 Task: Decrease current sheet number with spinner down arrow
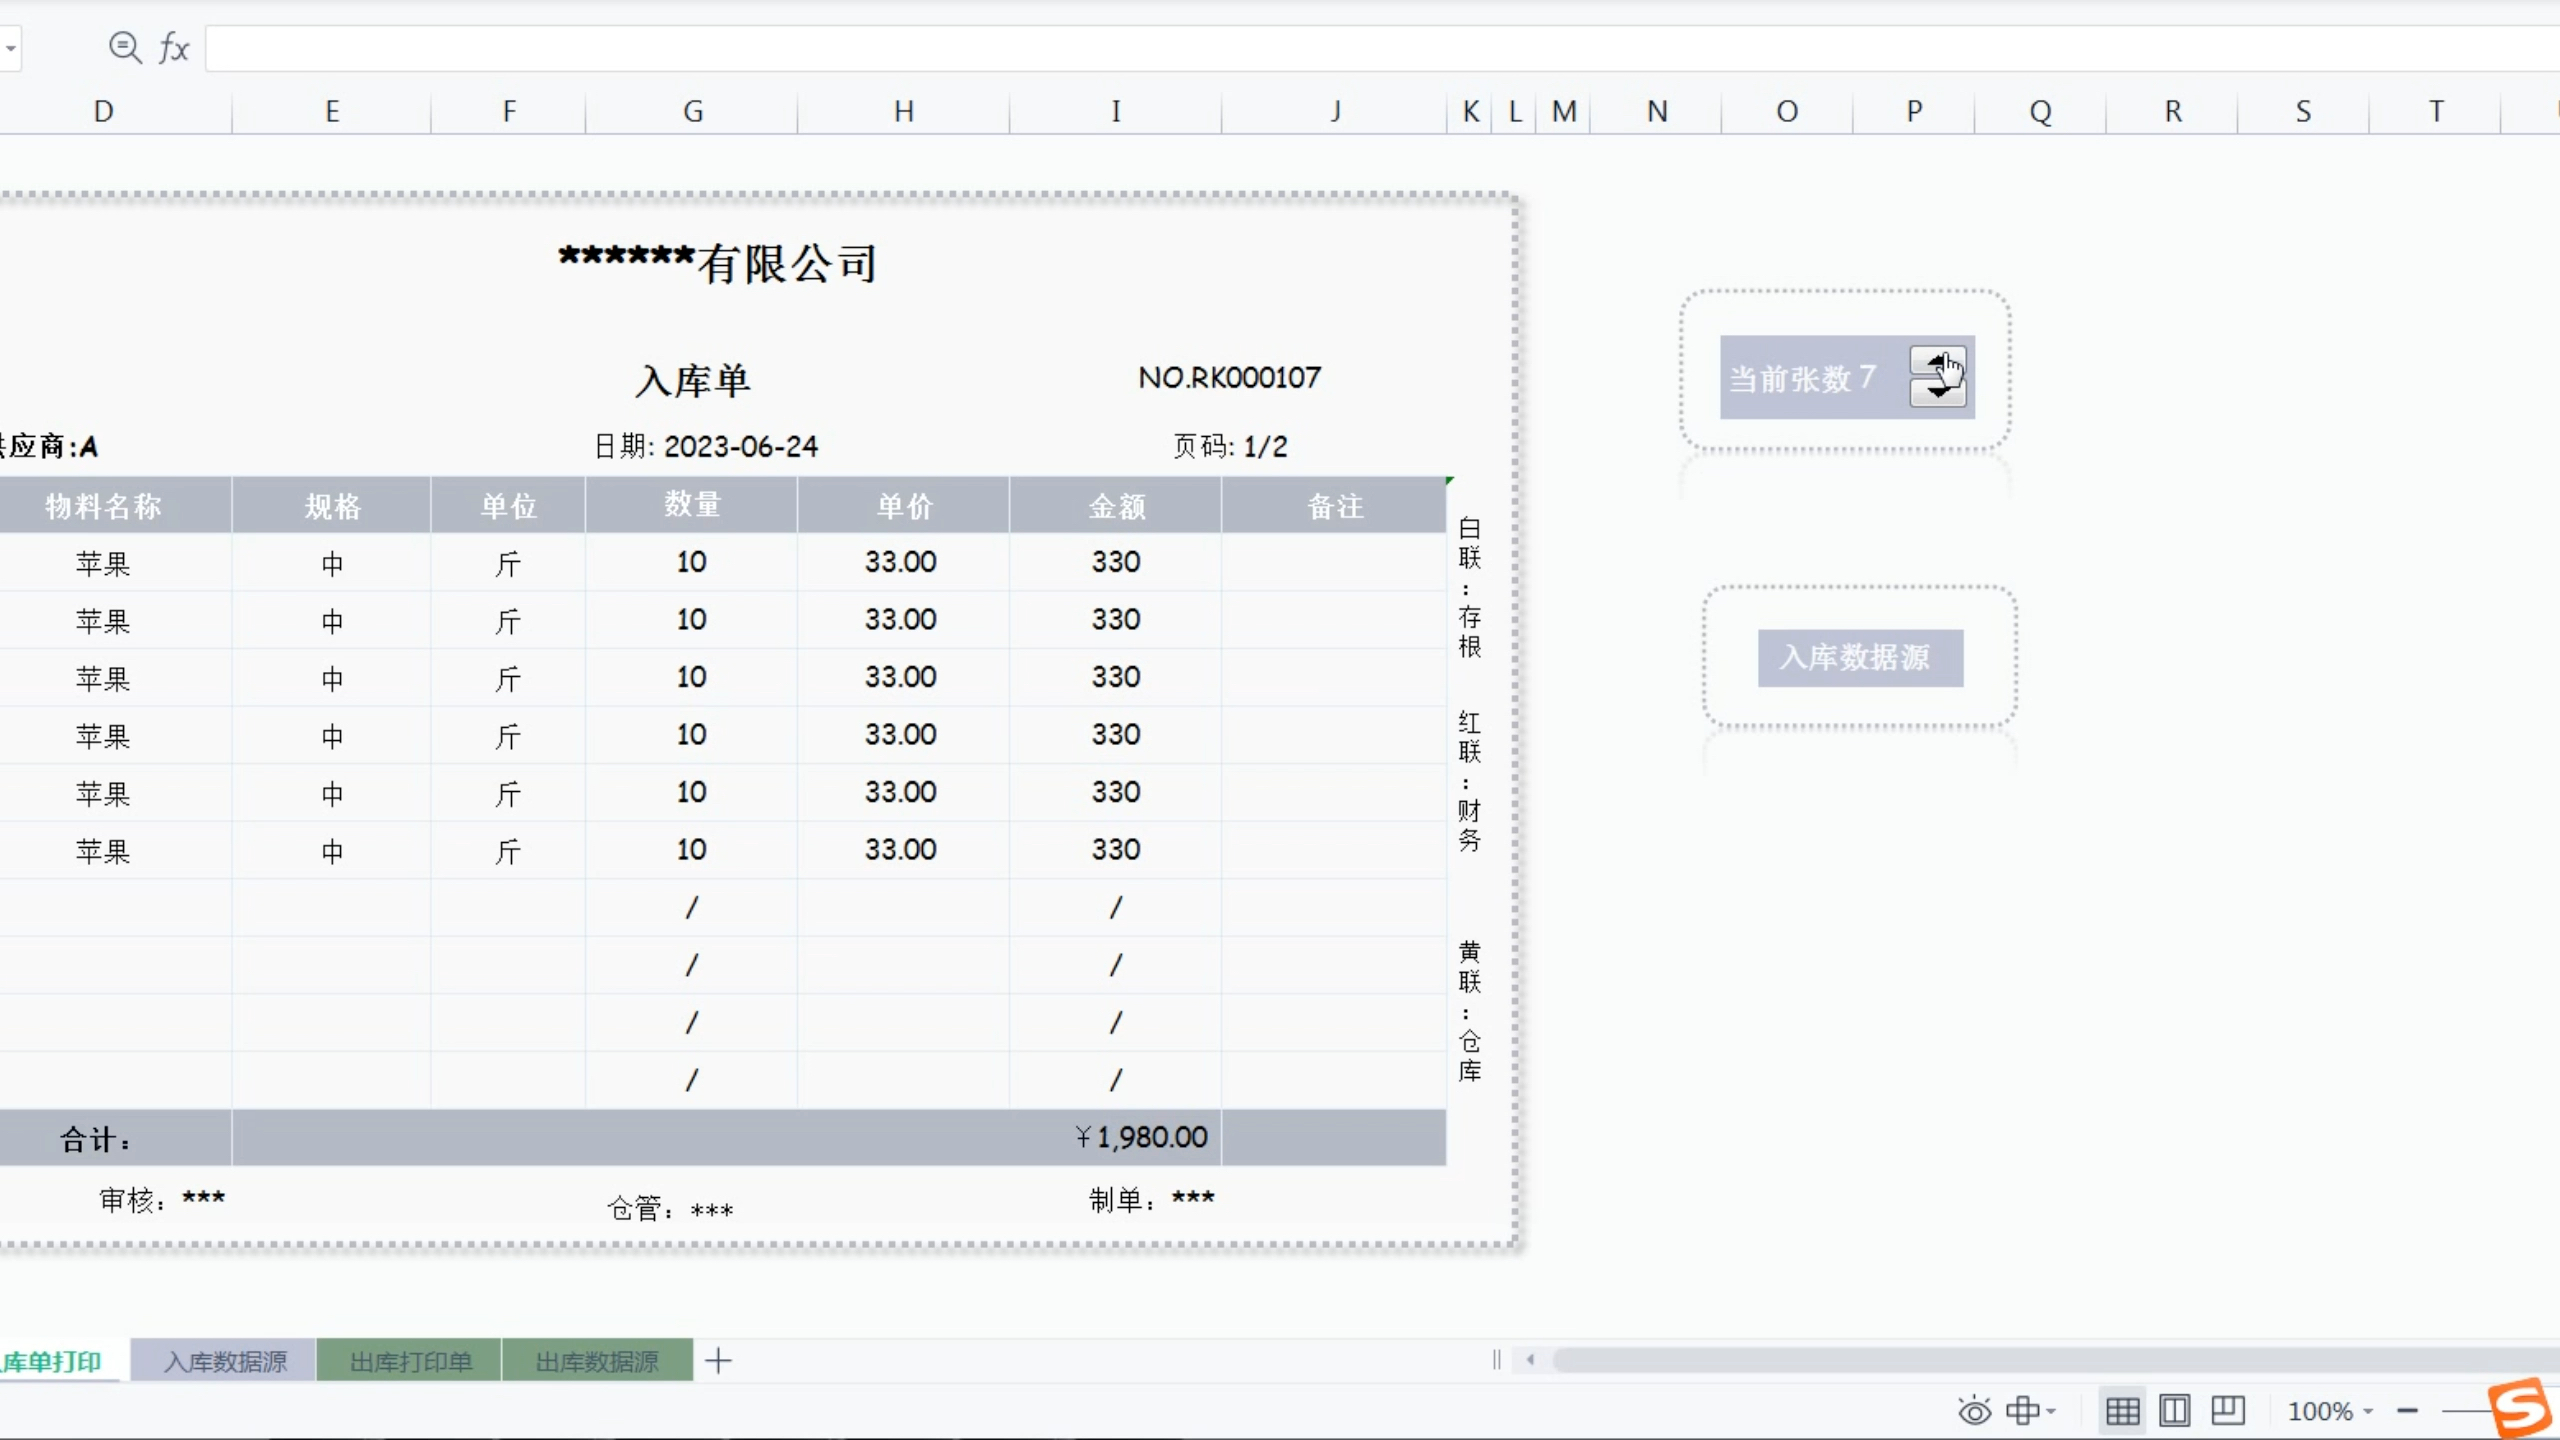click(x=1938, y=392)
